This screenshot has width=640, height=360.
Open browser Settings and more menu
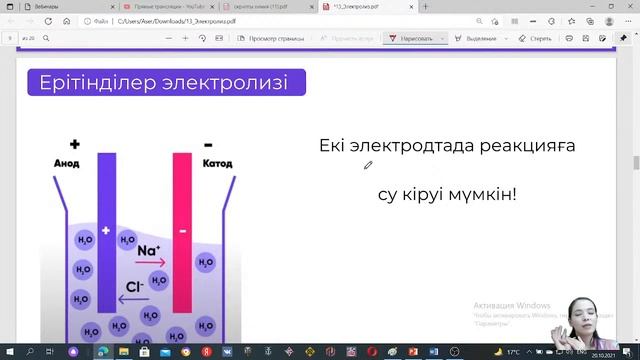point(628,21)
